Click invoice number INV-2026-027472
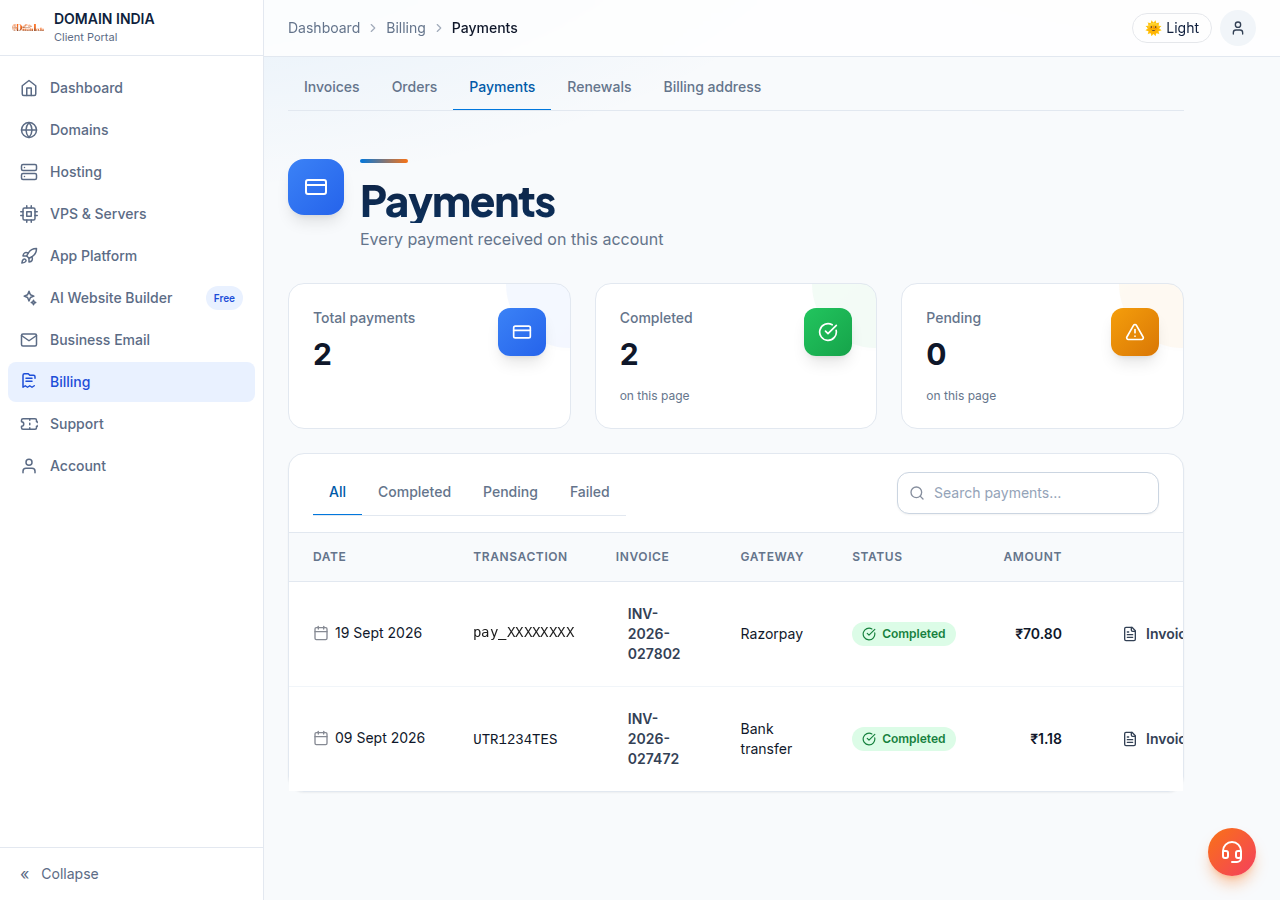 click(x=654, y=739)
